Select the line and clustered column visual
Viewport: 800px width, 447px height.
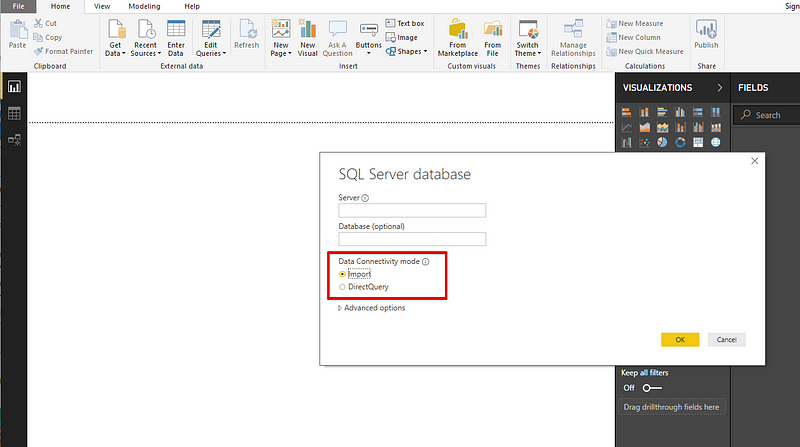[698, 128]
